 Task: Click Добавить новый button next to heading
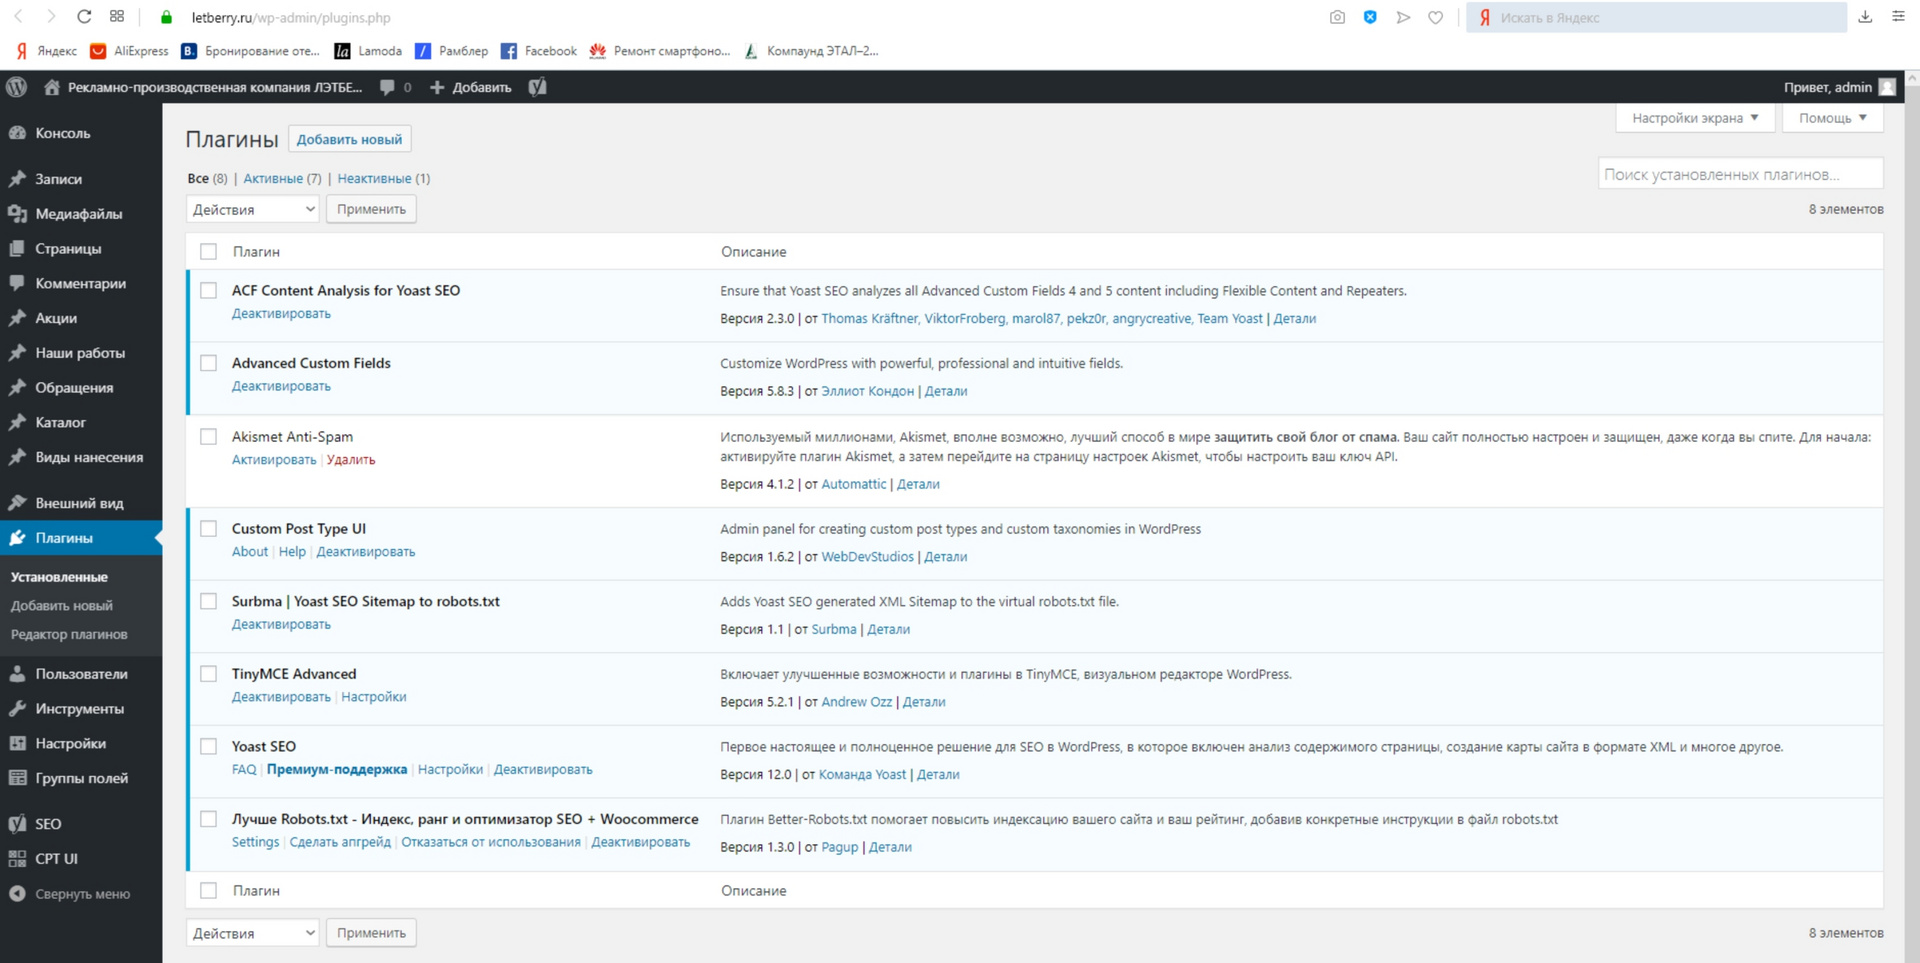tap(350, 140)
